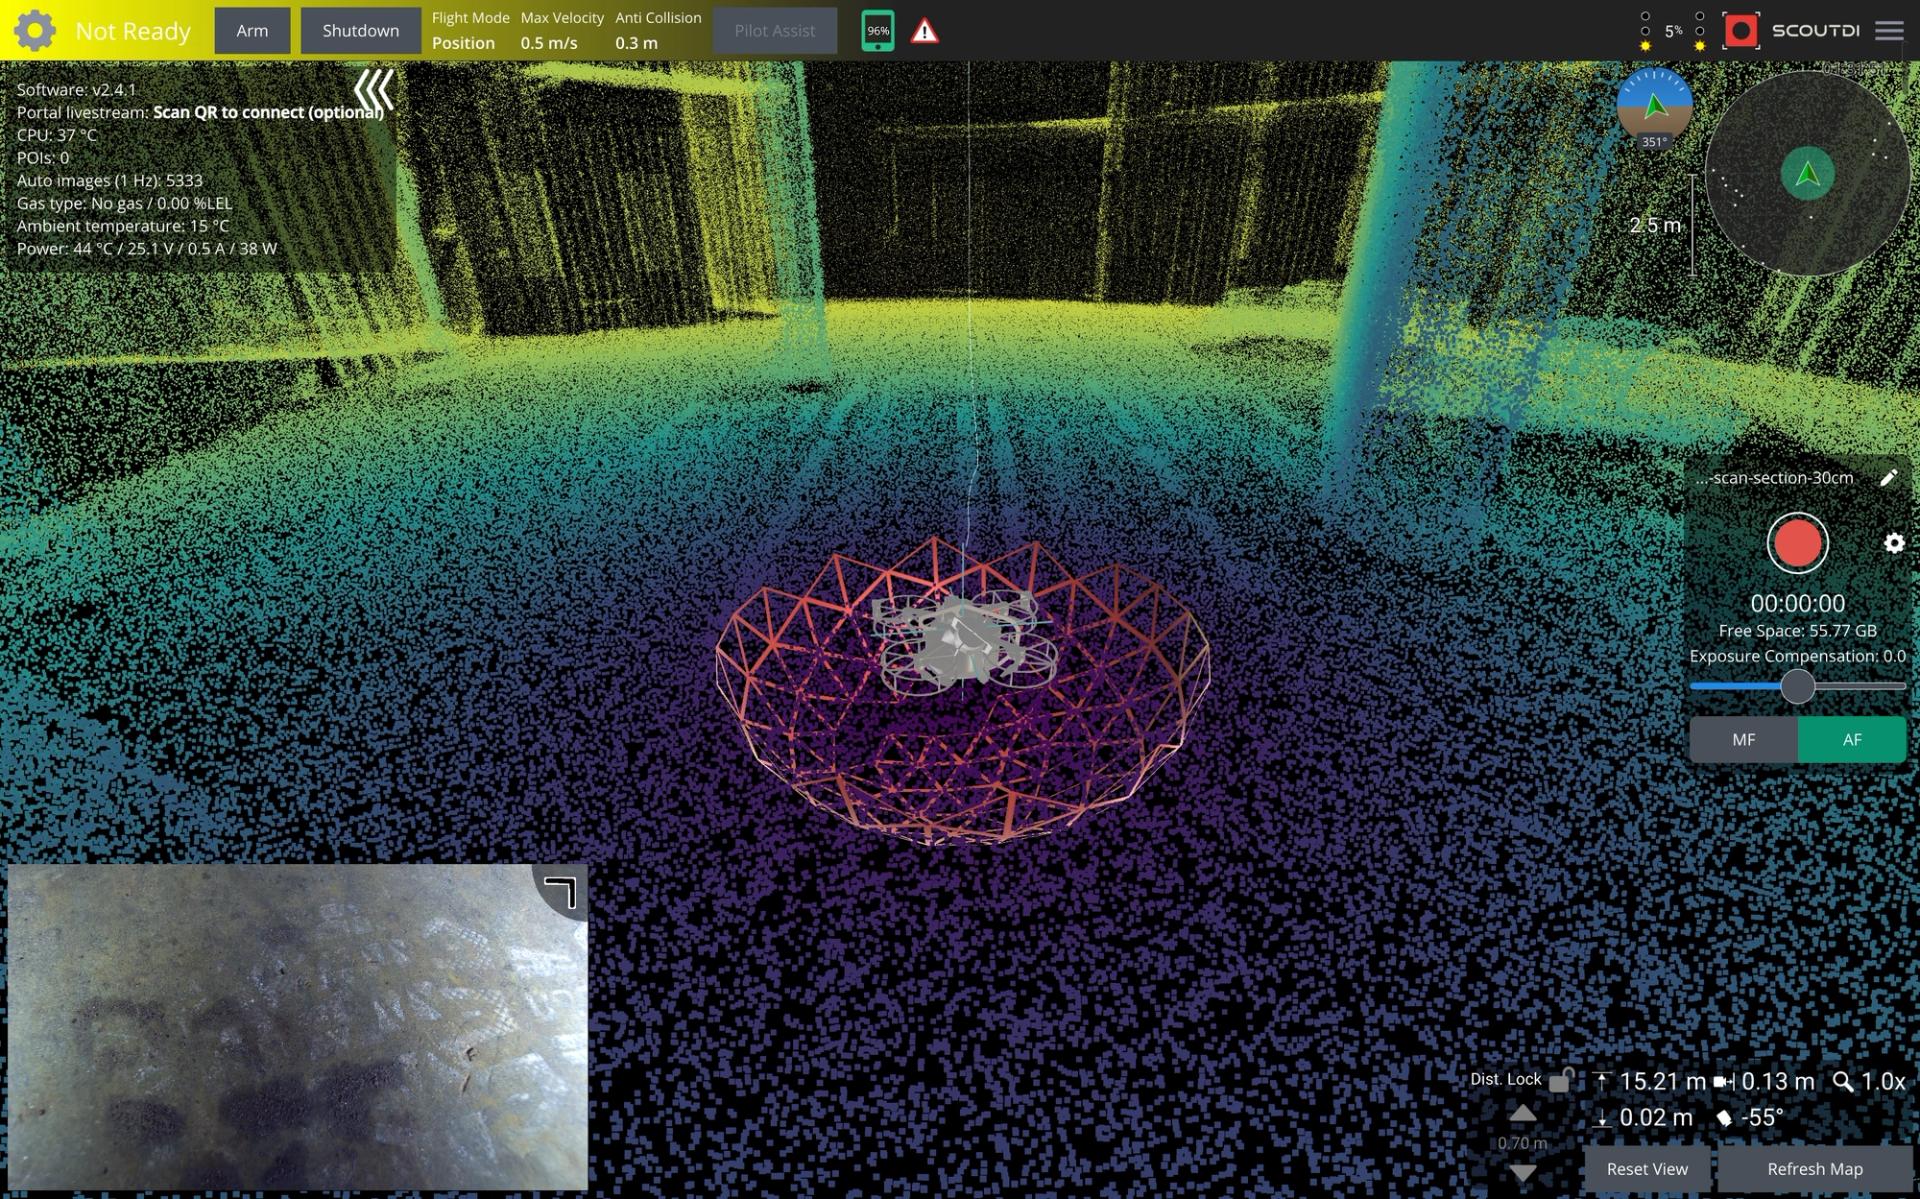Increase lock distance with up arrow
This screenshot has width=1920, height=1199.
[x=1522, y=1113]
